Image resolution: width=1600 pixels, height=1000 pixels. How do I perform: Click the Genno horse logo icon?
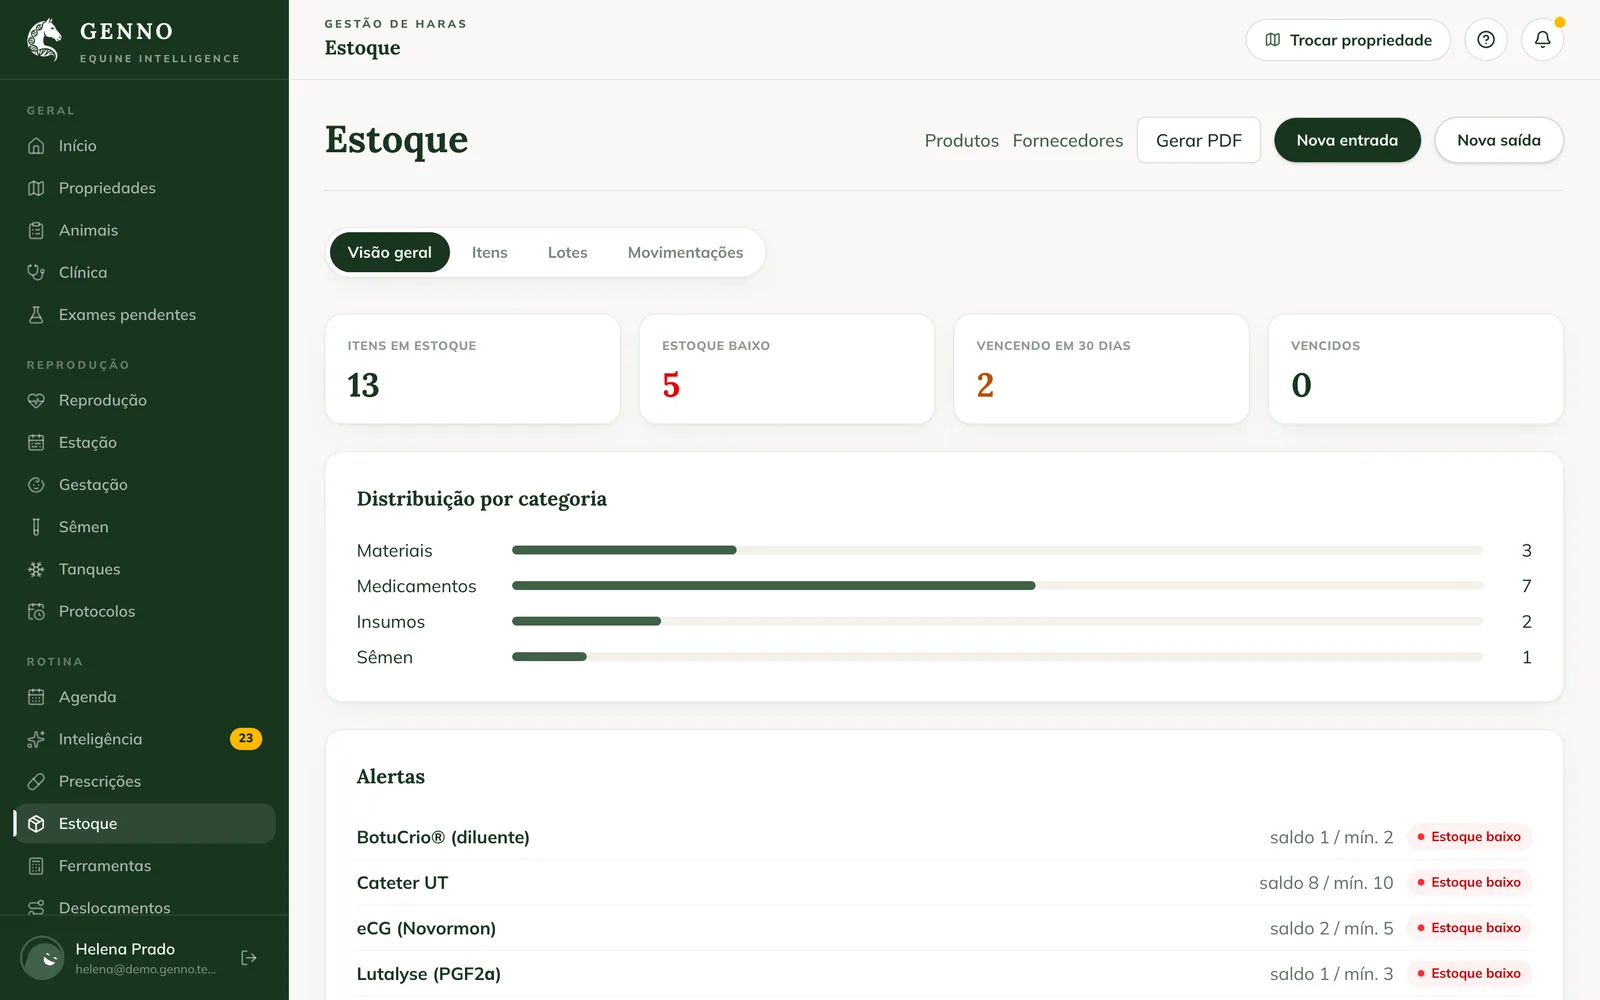(x=44, y=40)
